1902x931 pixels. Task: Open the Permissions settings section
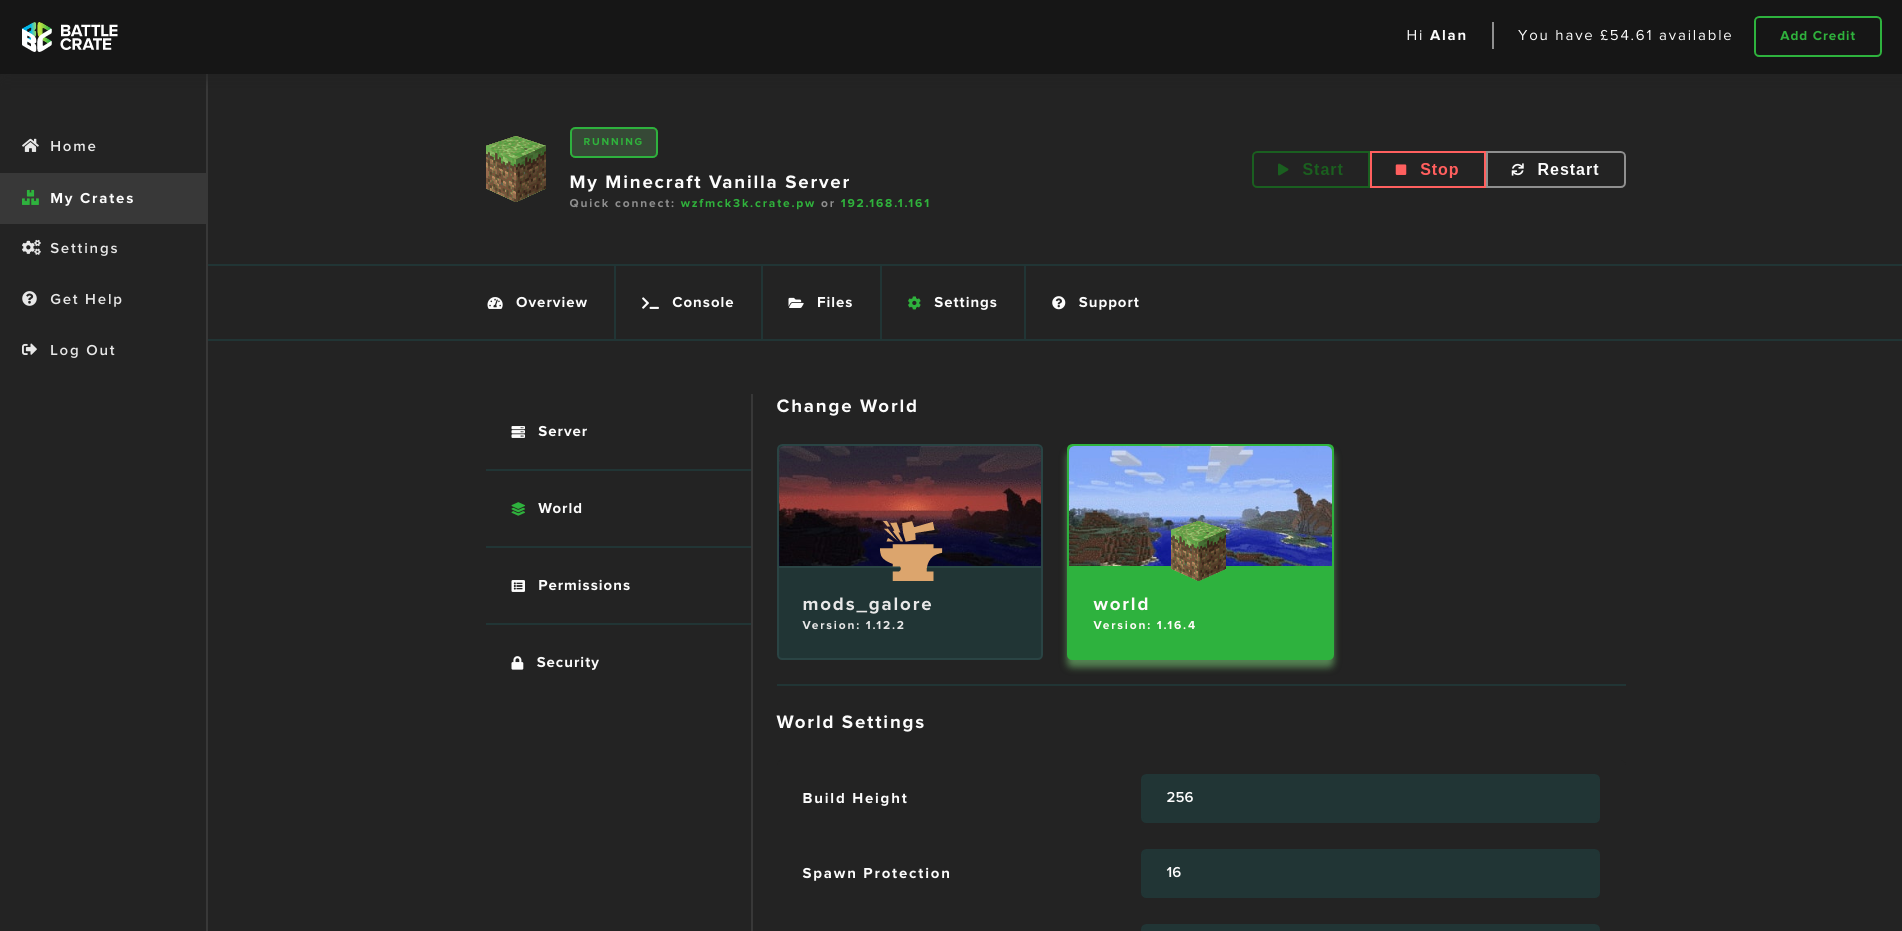(x=618, y=586)
